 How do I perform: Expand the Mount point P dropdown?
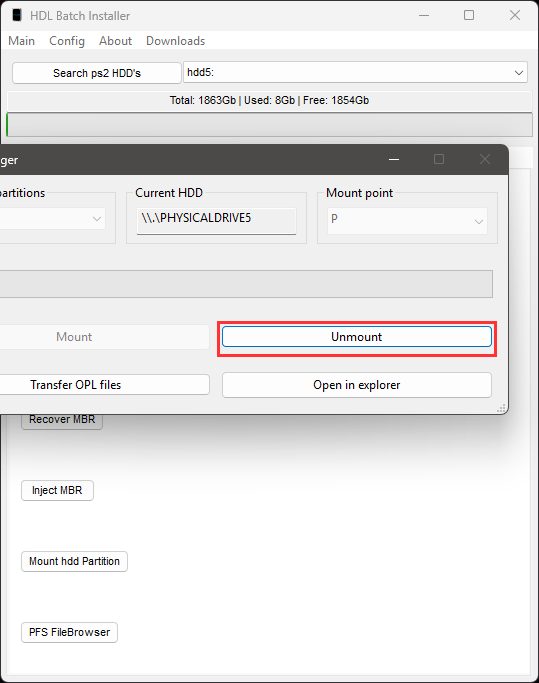pyautogui.click(x=407, y=221)
